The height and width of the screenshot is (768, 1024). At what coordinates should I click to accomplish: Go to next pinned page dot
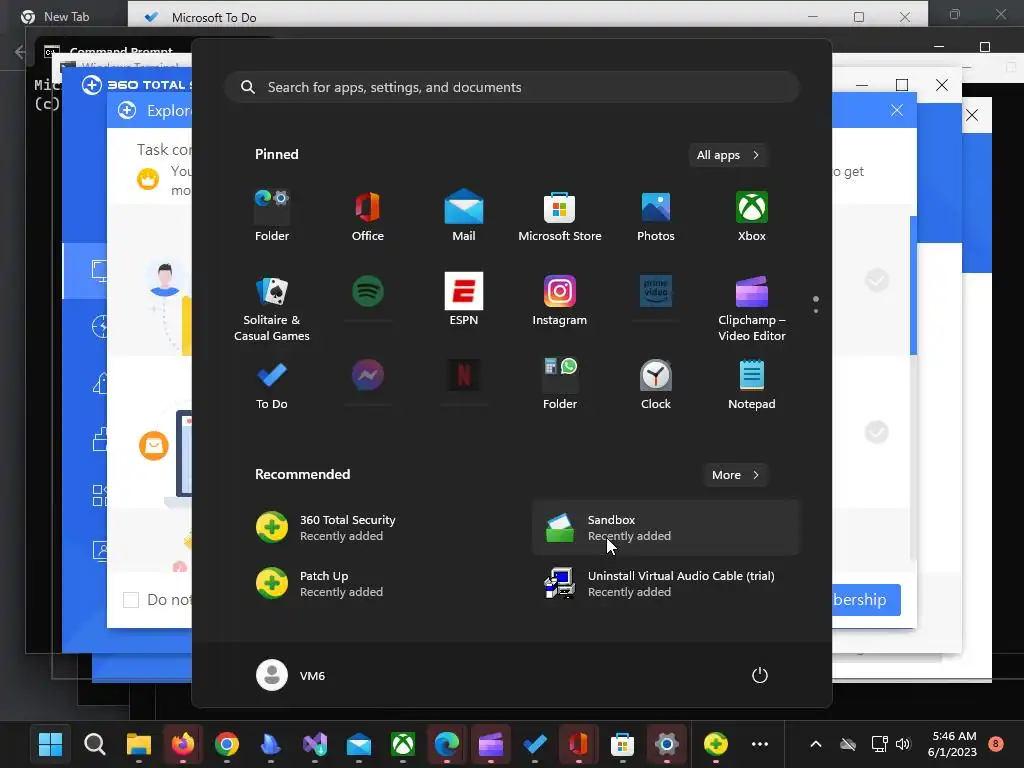tap(816, 311)
